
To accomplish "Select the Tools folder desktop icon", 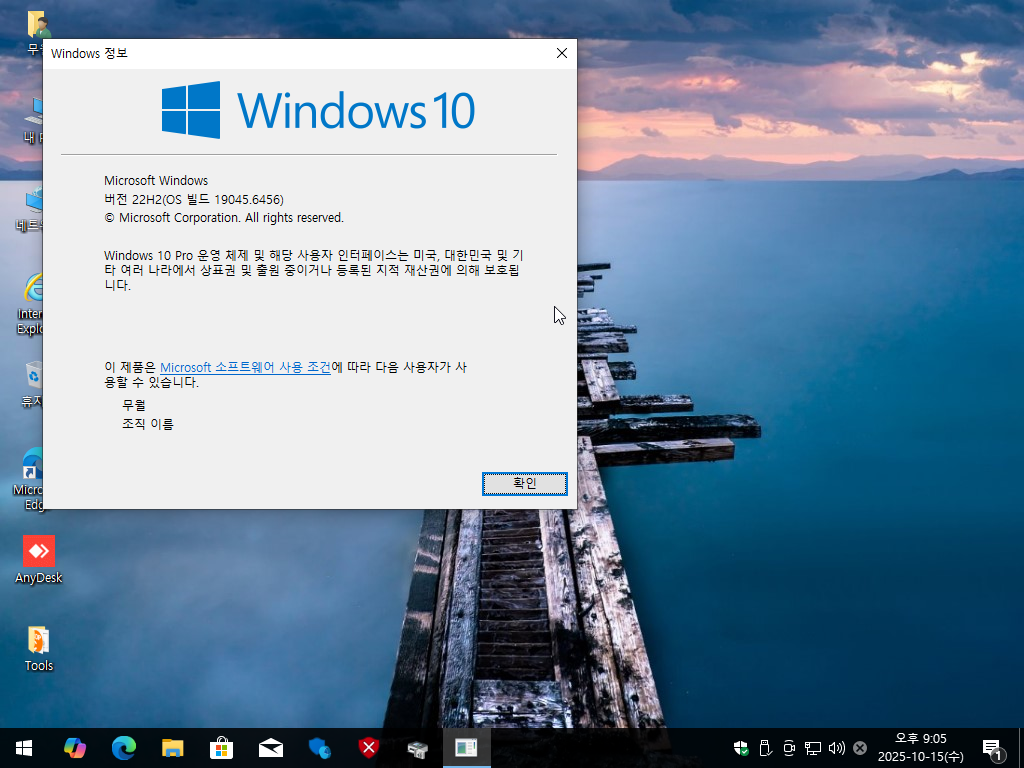I will click(39, 648).
